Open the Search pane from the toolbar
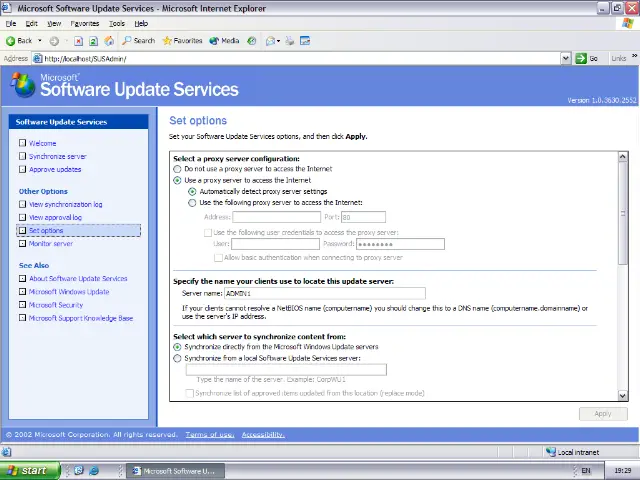This screenshot has width=640, height=480. 138,41
